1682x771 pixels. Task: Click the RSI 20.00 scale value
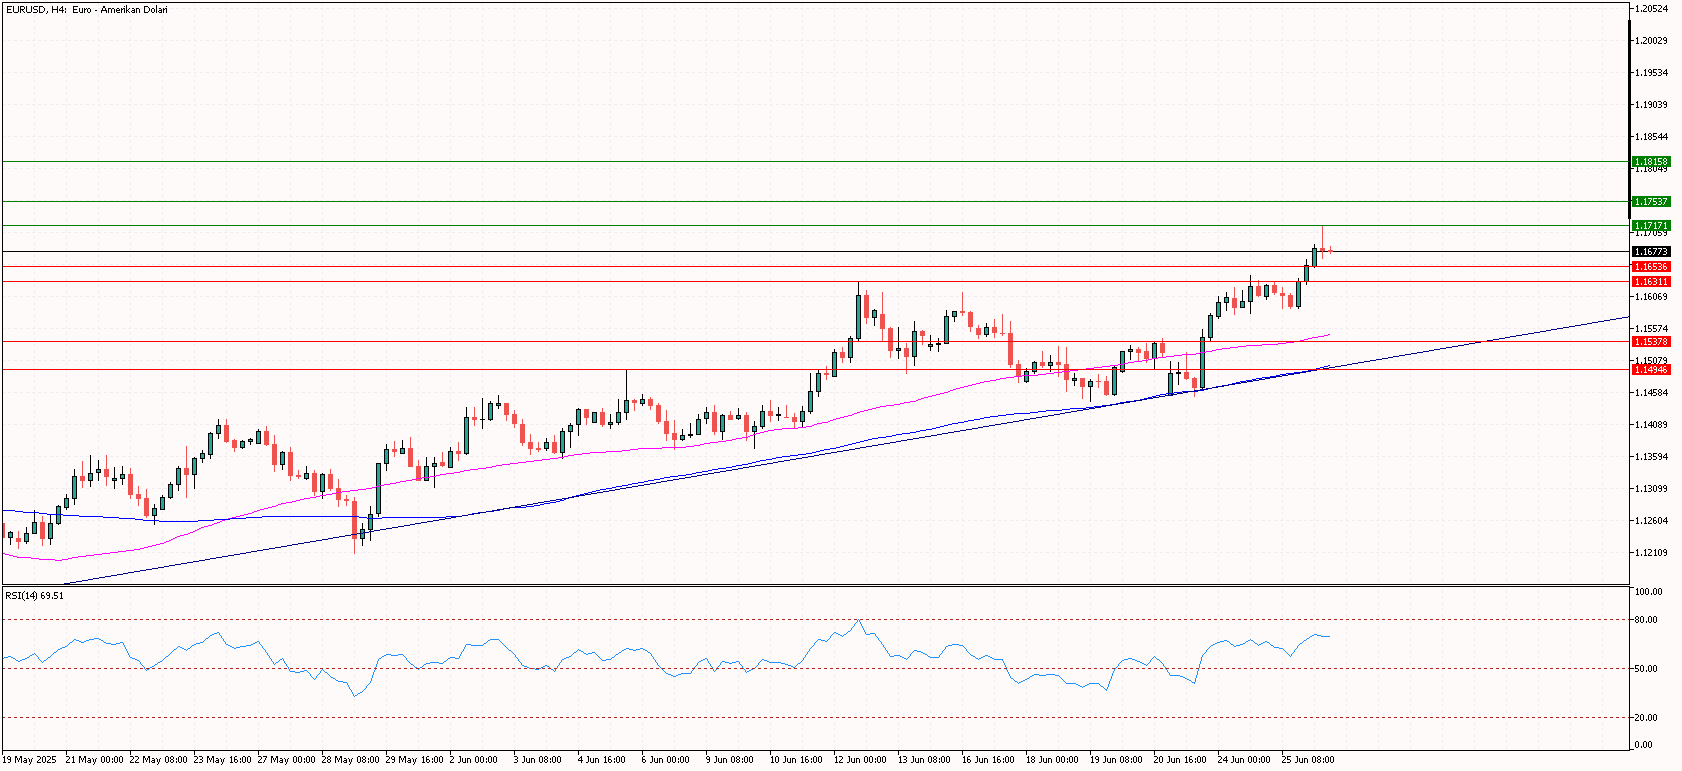click(x=1647, y=718)
